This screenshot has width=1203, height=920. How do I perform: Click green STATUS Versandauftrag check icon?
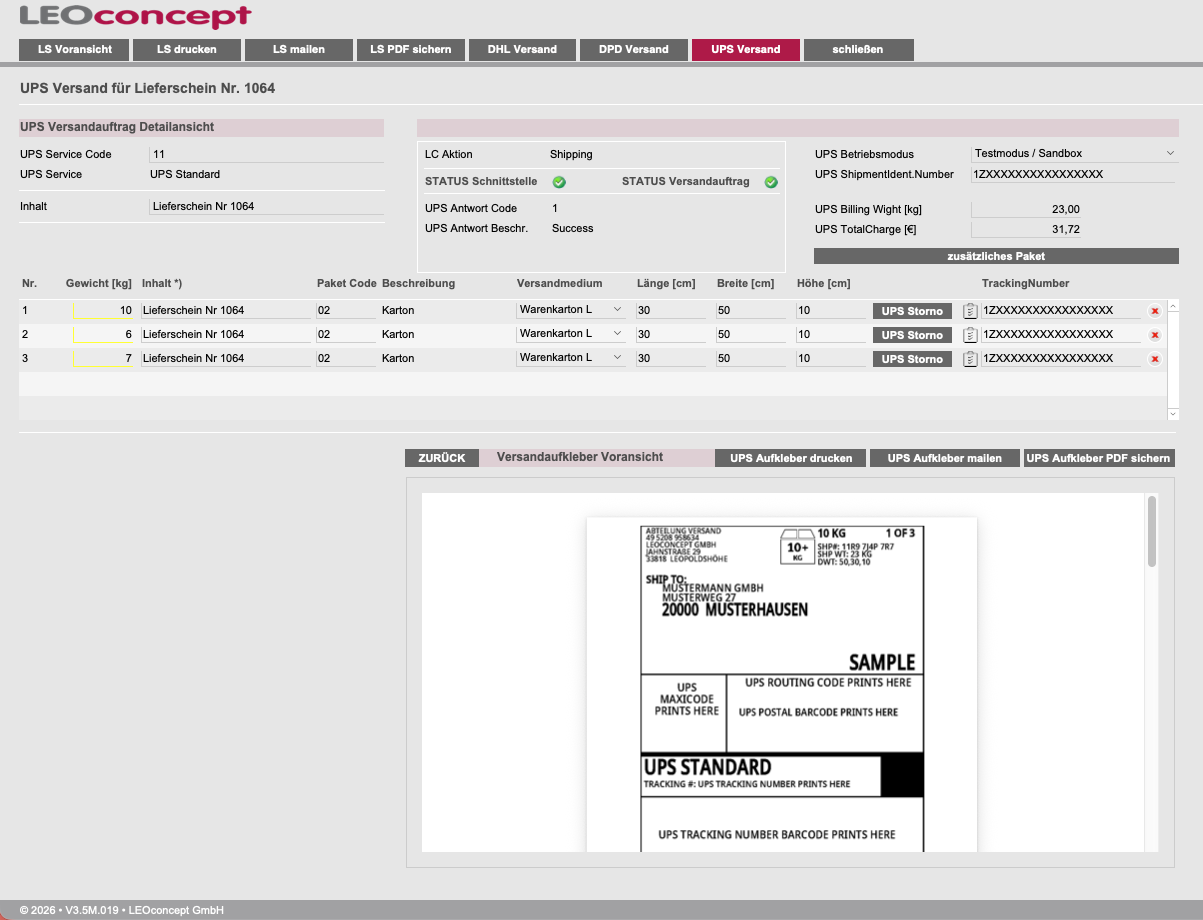(x=771, y=182)
